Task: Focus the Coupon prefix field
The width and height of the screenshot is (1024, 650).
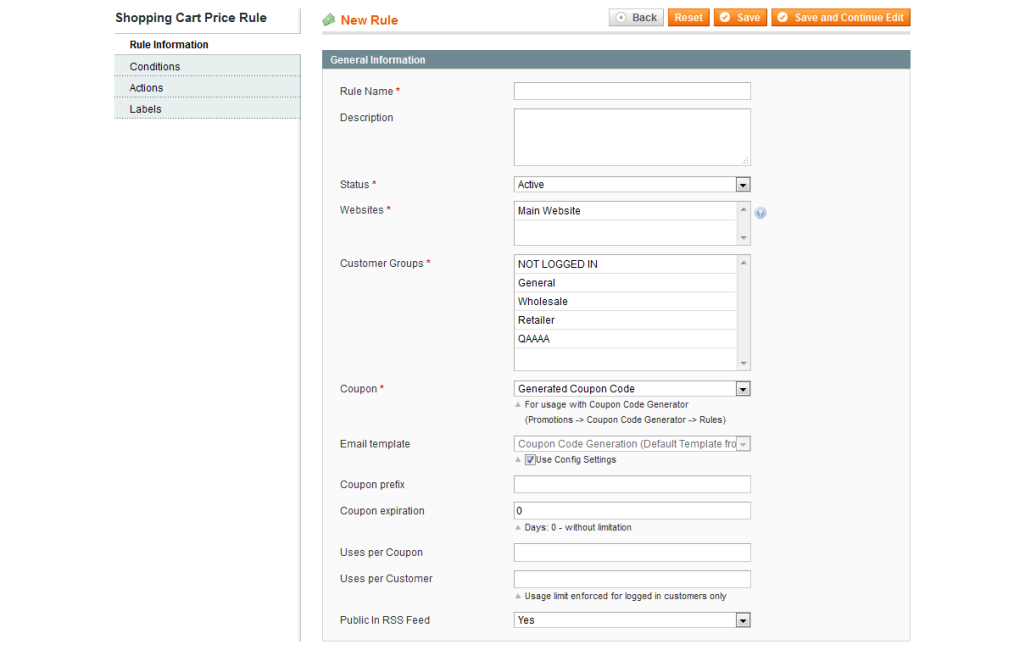Action: 632,484
